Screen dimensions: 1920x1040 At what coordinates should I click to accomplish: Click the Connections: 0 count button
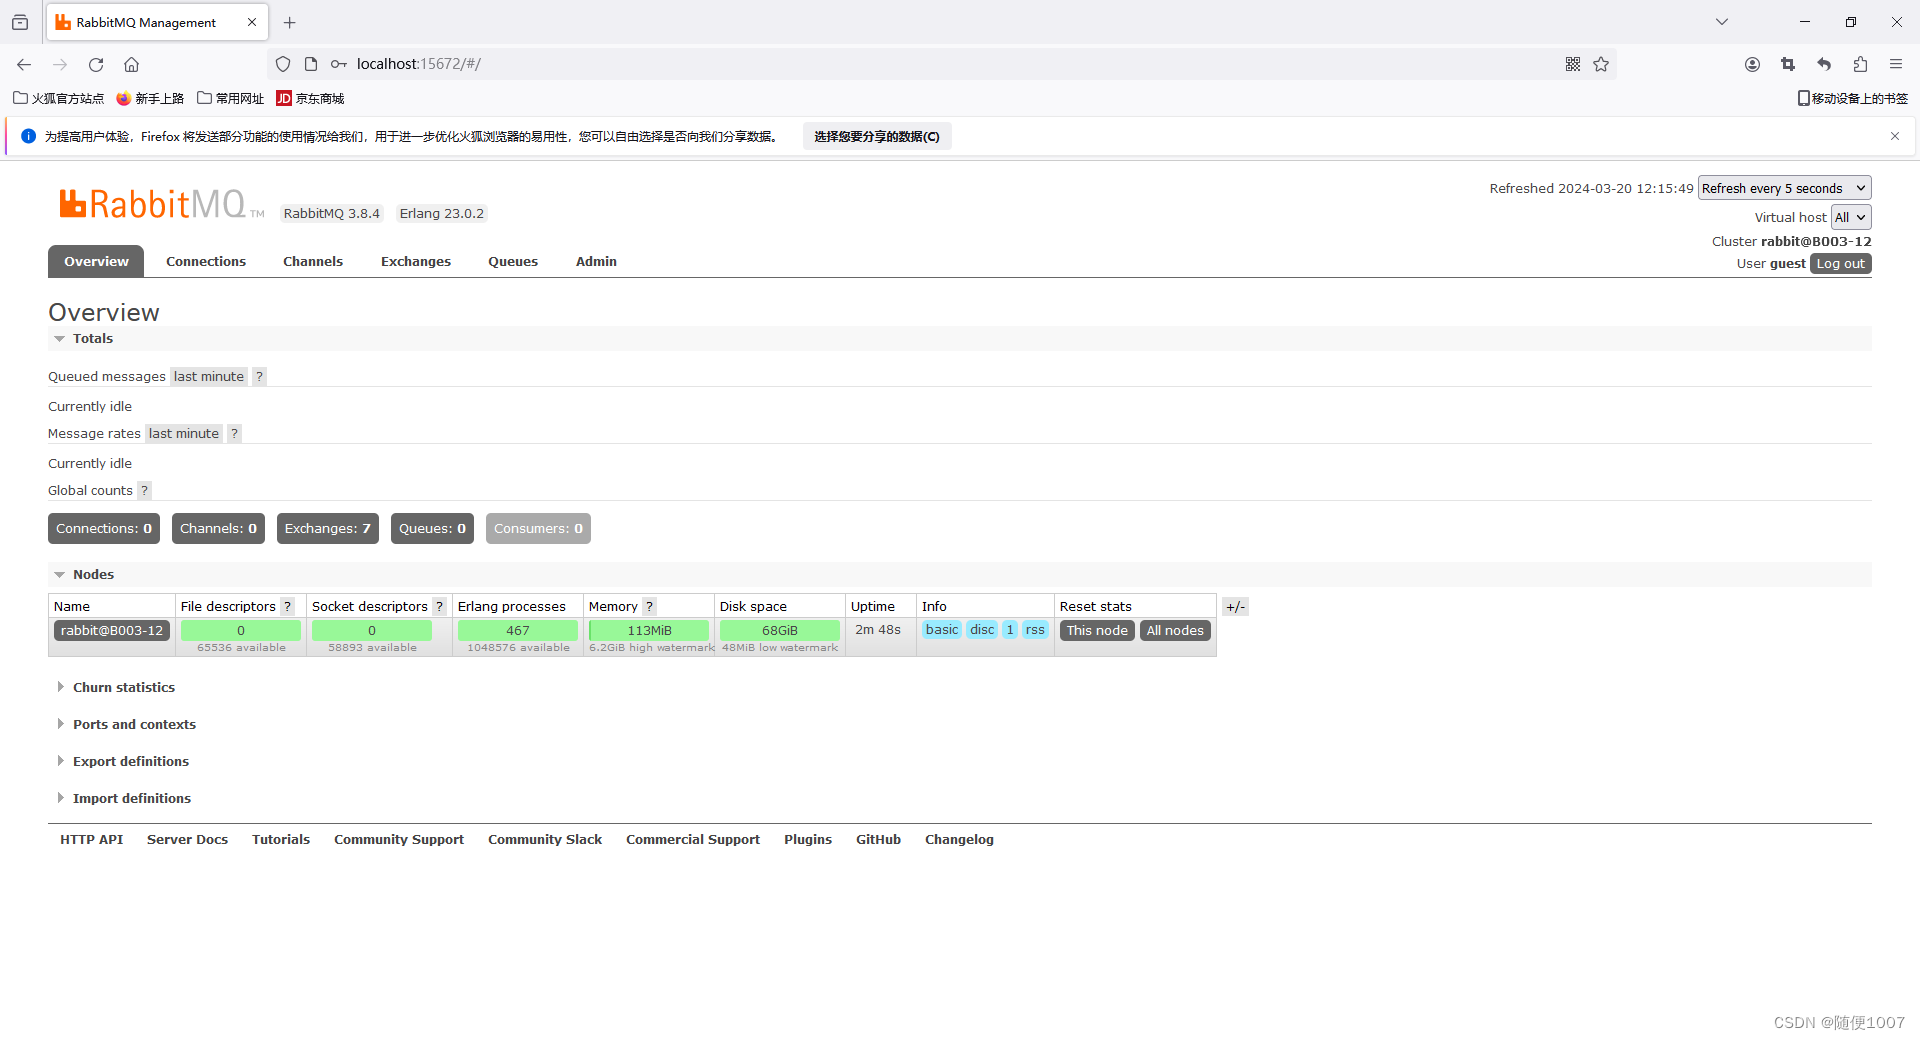[x=104, y=529]
